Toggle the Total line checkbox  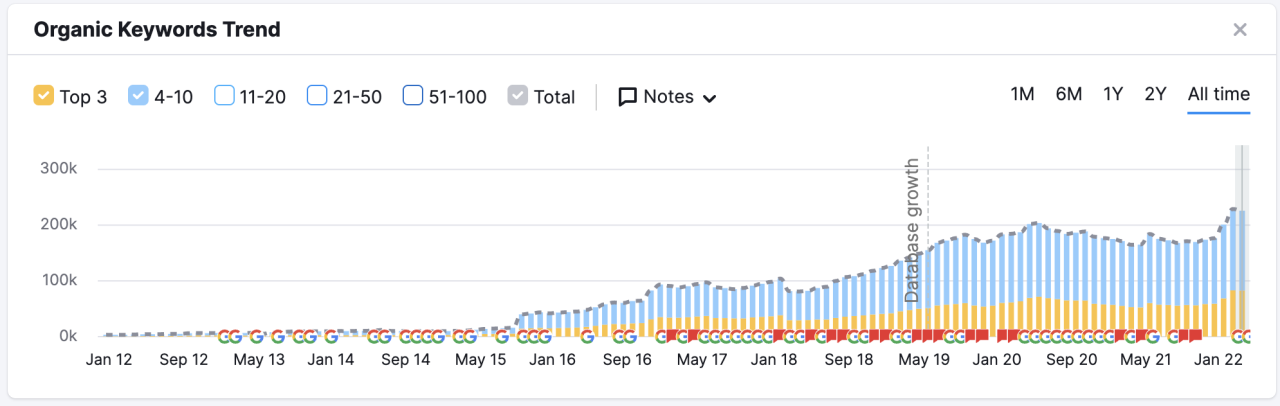(x=517, y=96)
